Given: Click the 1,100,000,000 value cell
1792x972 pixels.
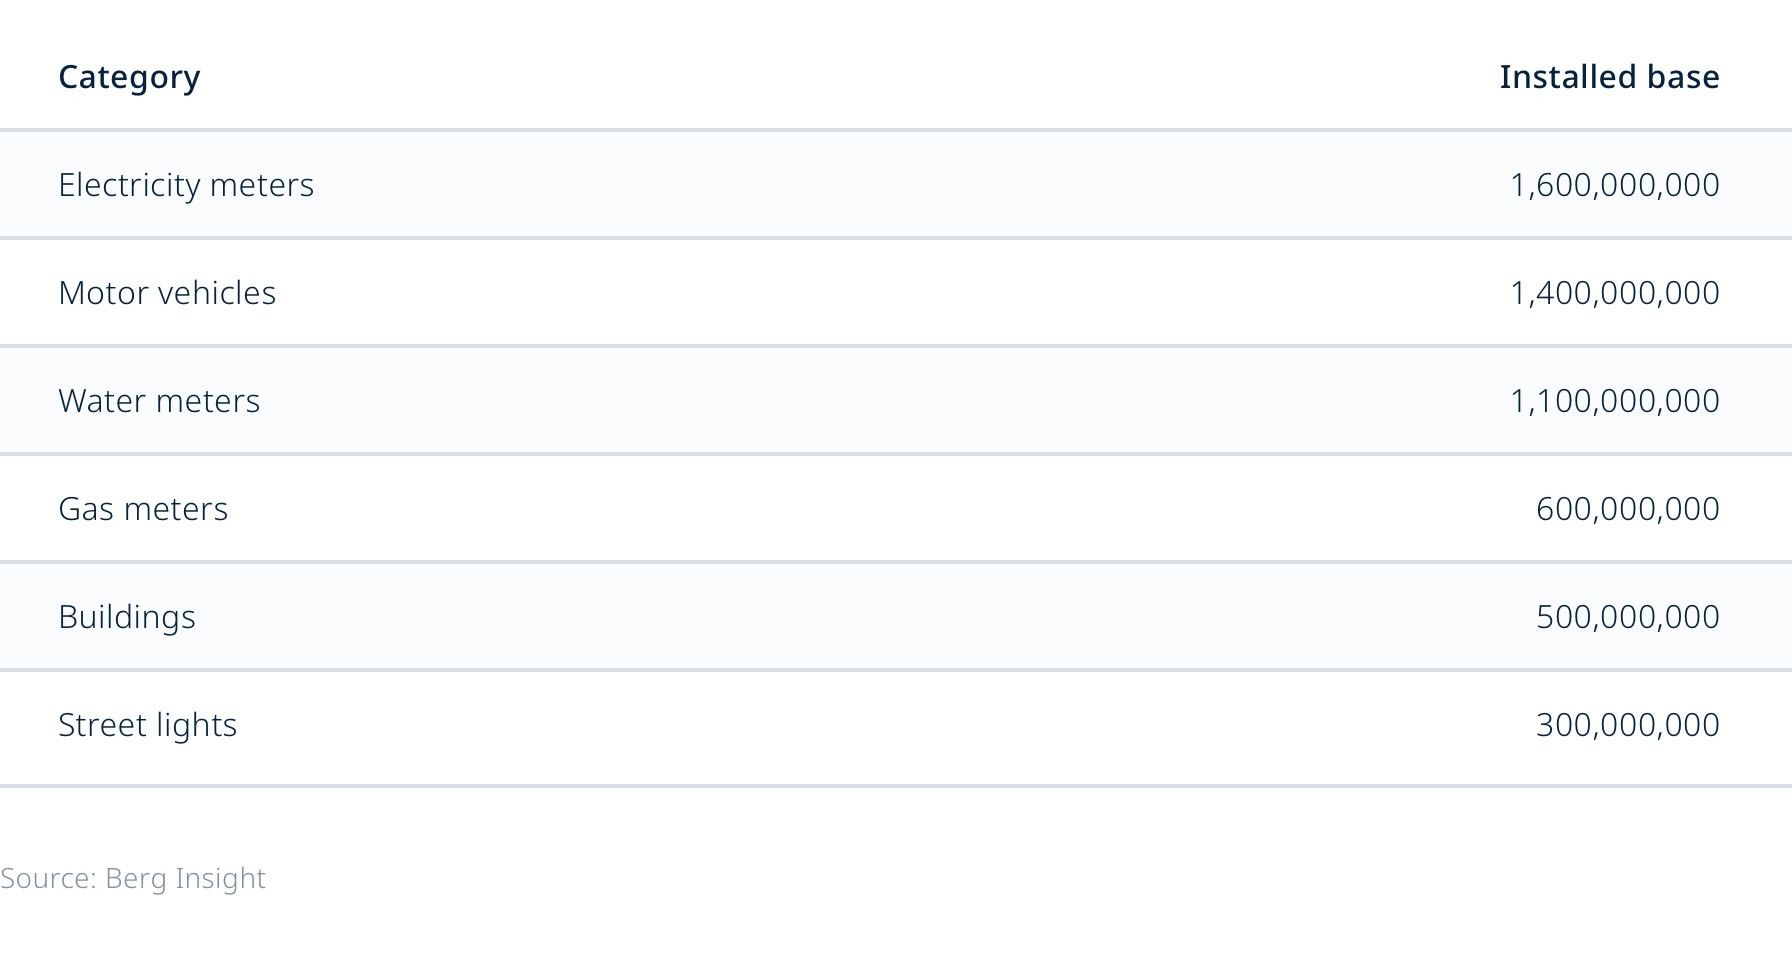Looking at the screenshot, I should click(1614, 401).
